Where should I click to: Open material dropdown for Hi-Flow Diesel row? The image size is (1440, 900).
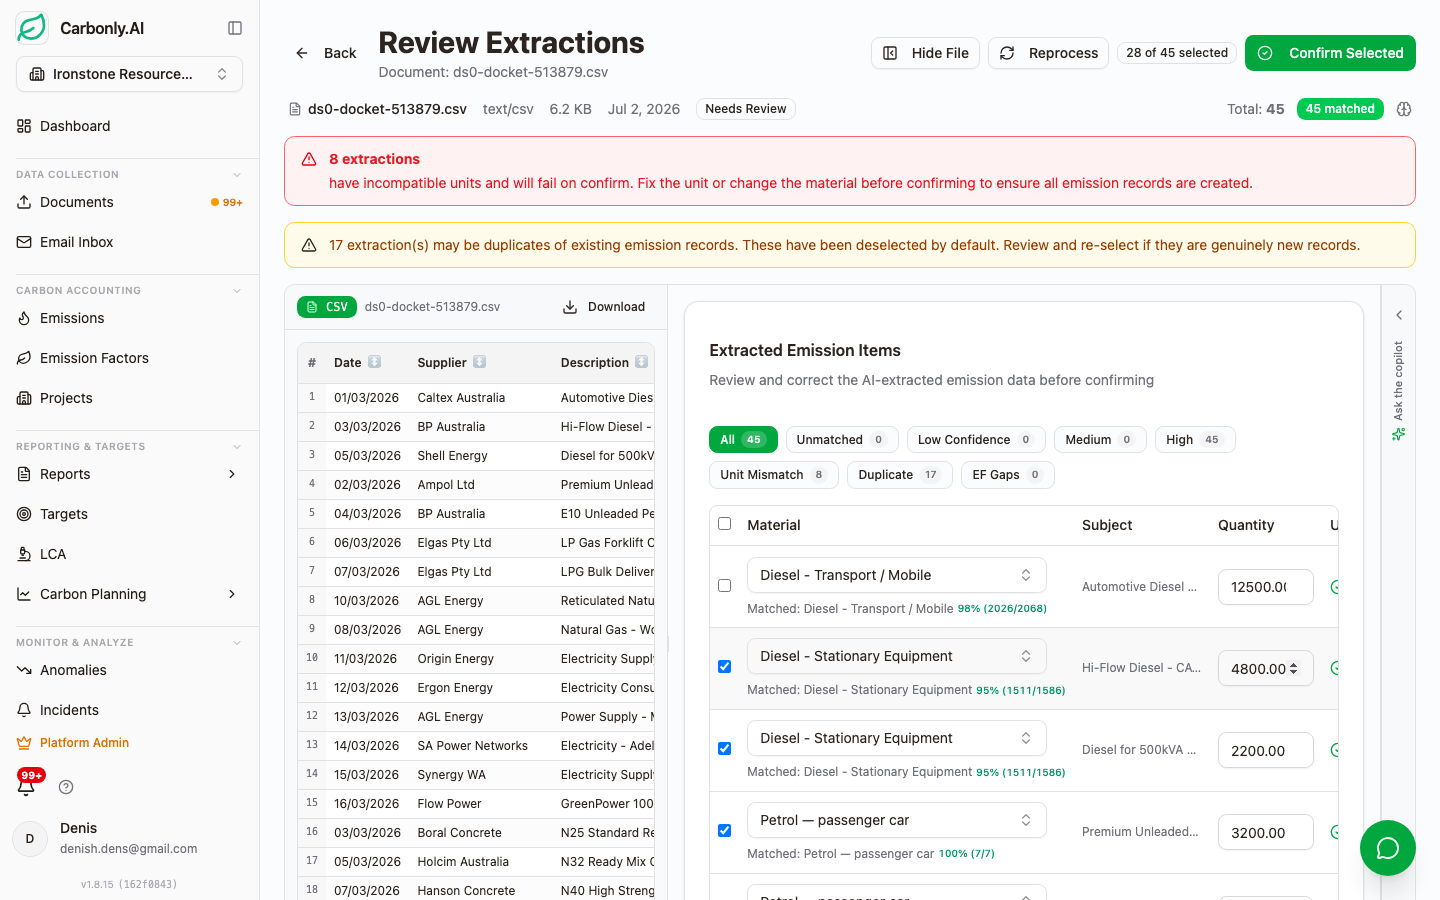pyautogui.click(x=897, y=656)
